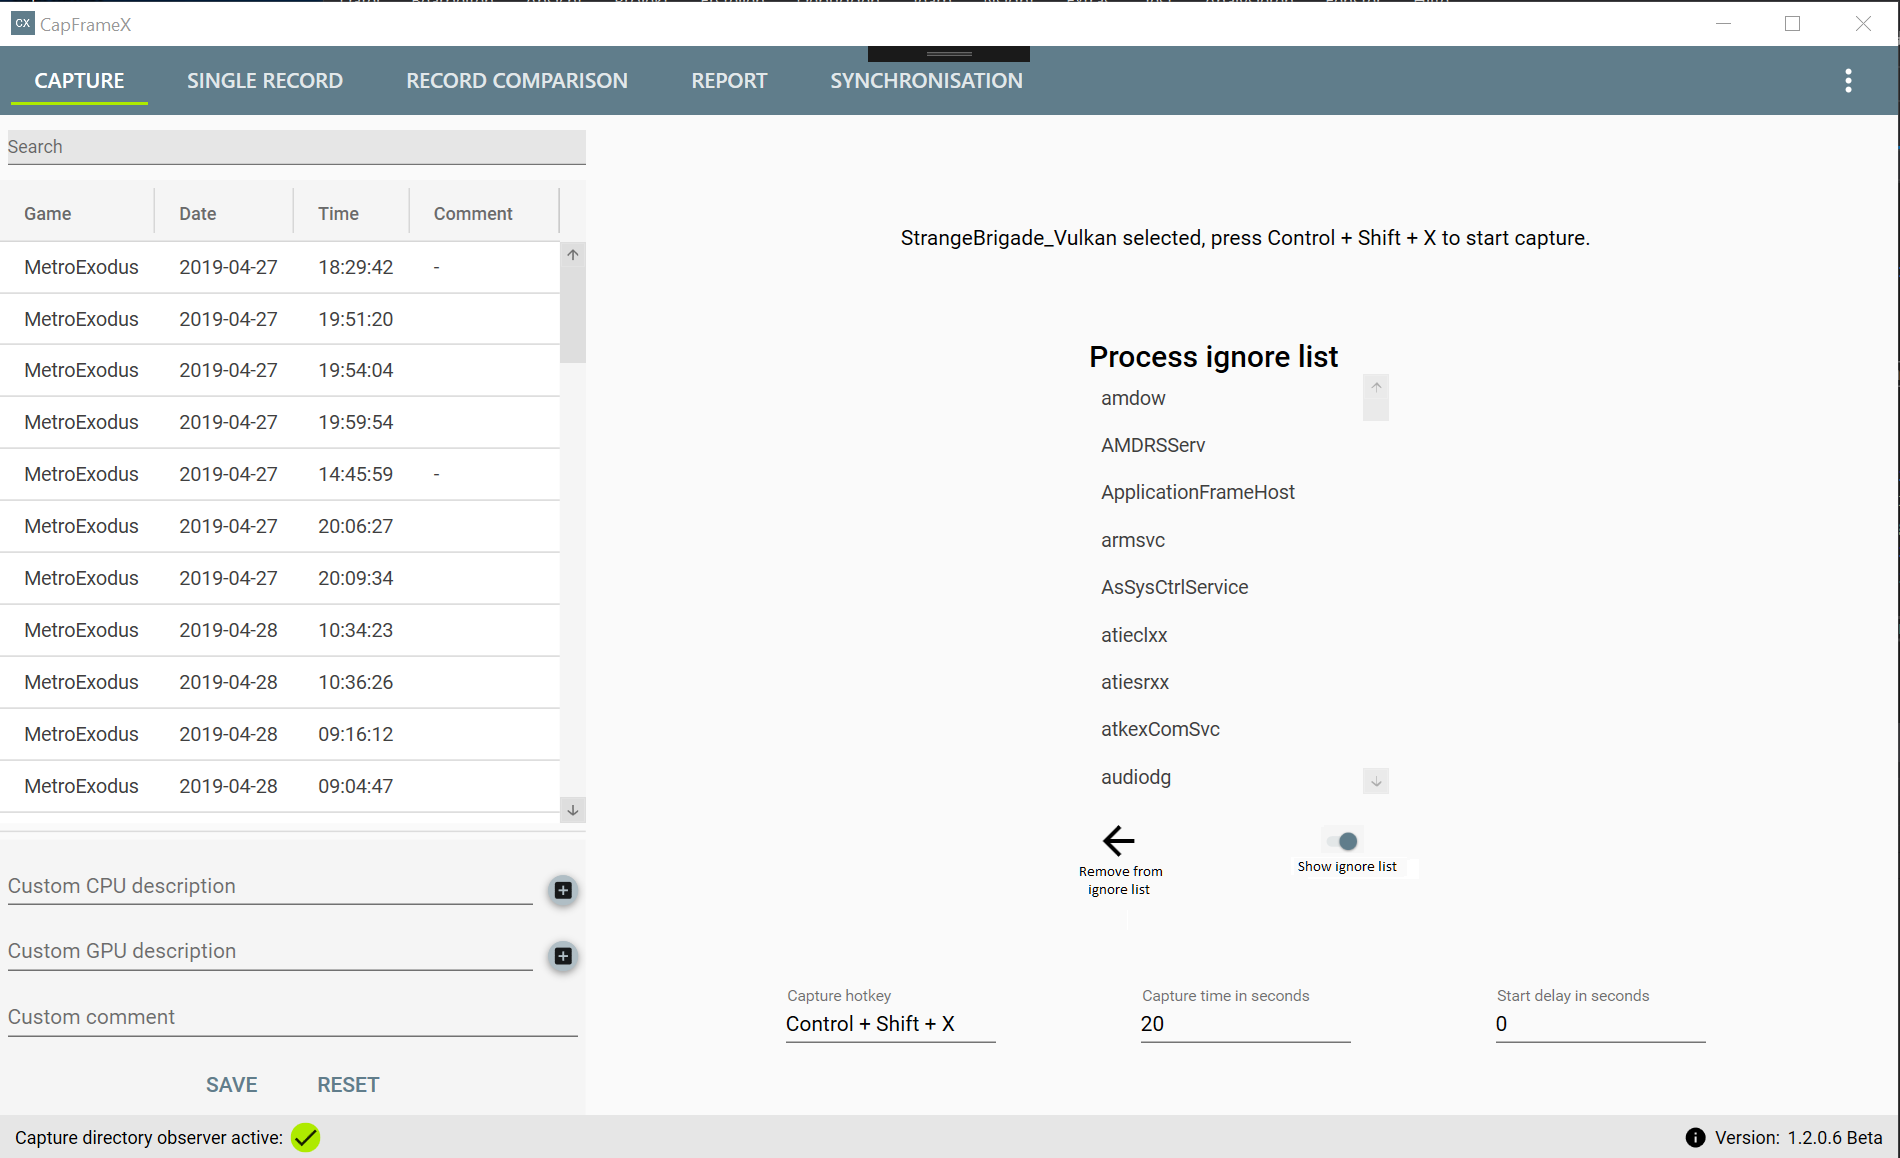Click the version info icon
Image resolution: width=1900 pixels, height=1158 pixels.
pyautogui.click(x=1695, y=1137)
